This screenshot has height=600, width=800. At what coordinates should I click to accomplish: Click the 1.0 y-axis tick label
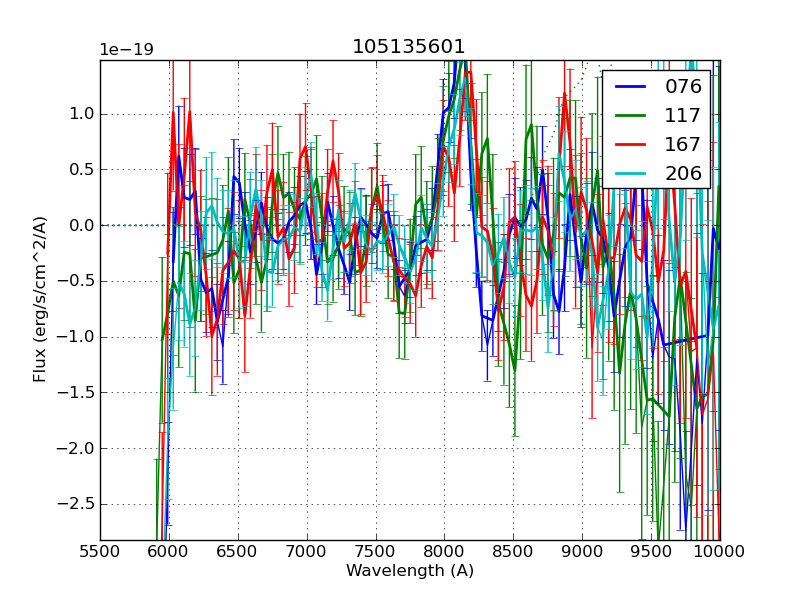pyautogui.click(x=80, y=114)
